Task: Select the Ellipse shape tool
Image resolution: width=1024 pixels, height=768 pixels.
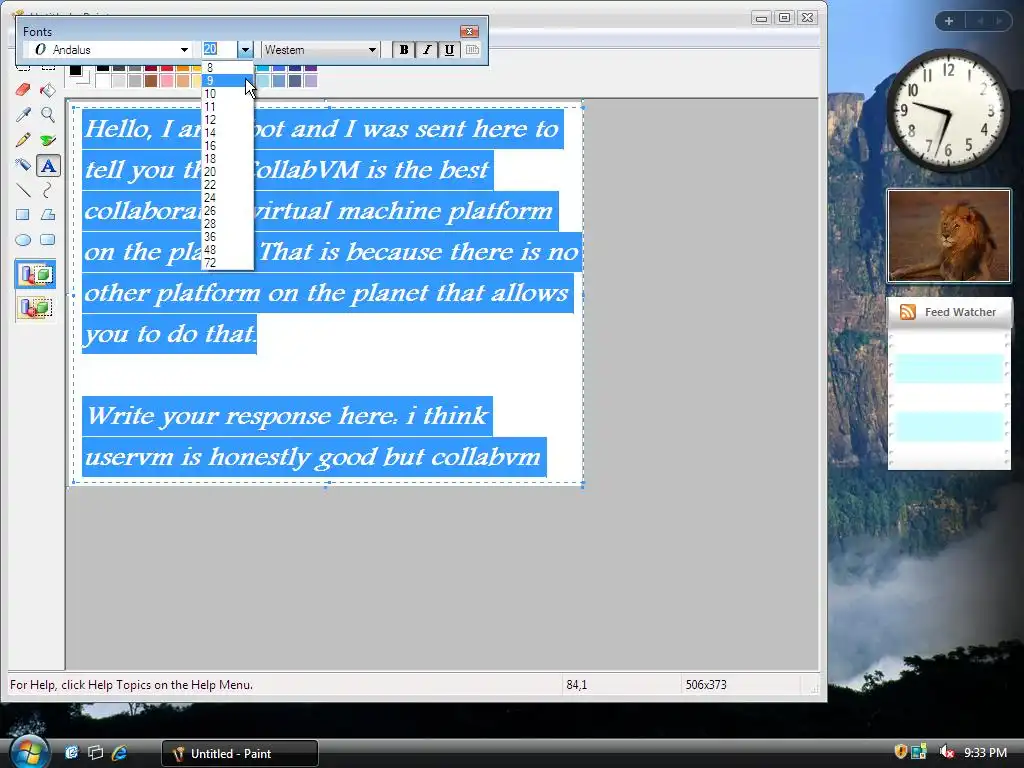Action: click(23, 240)
